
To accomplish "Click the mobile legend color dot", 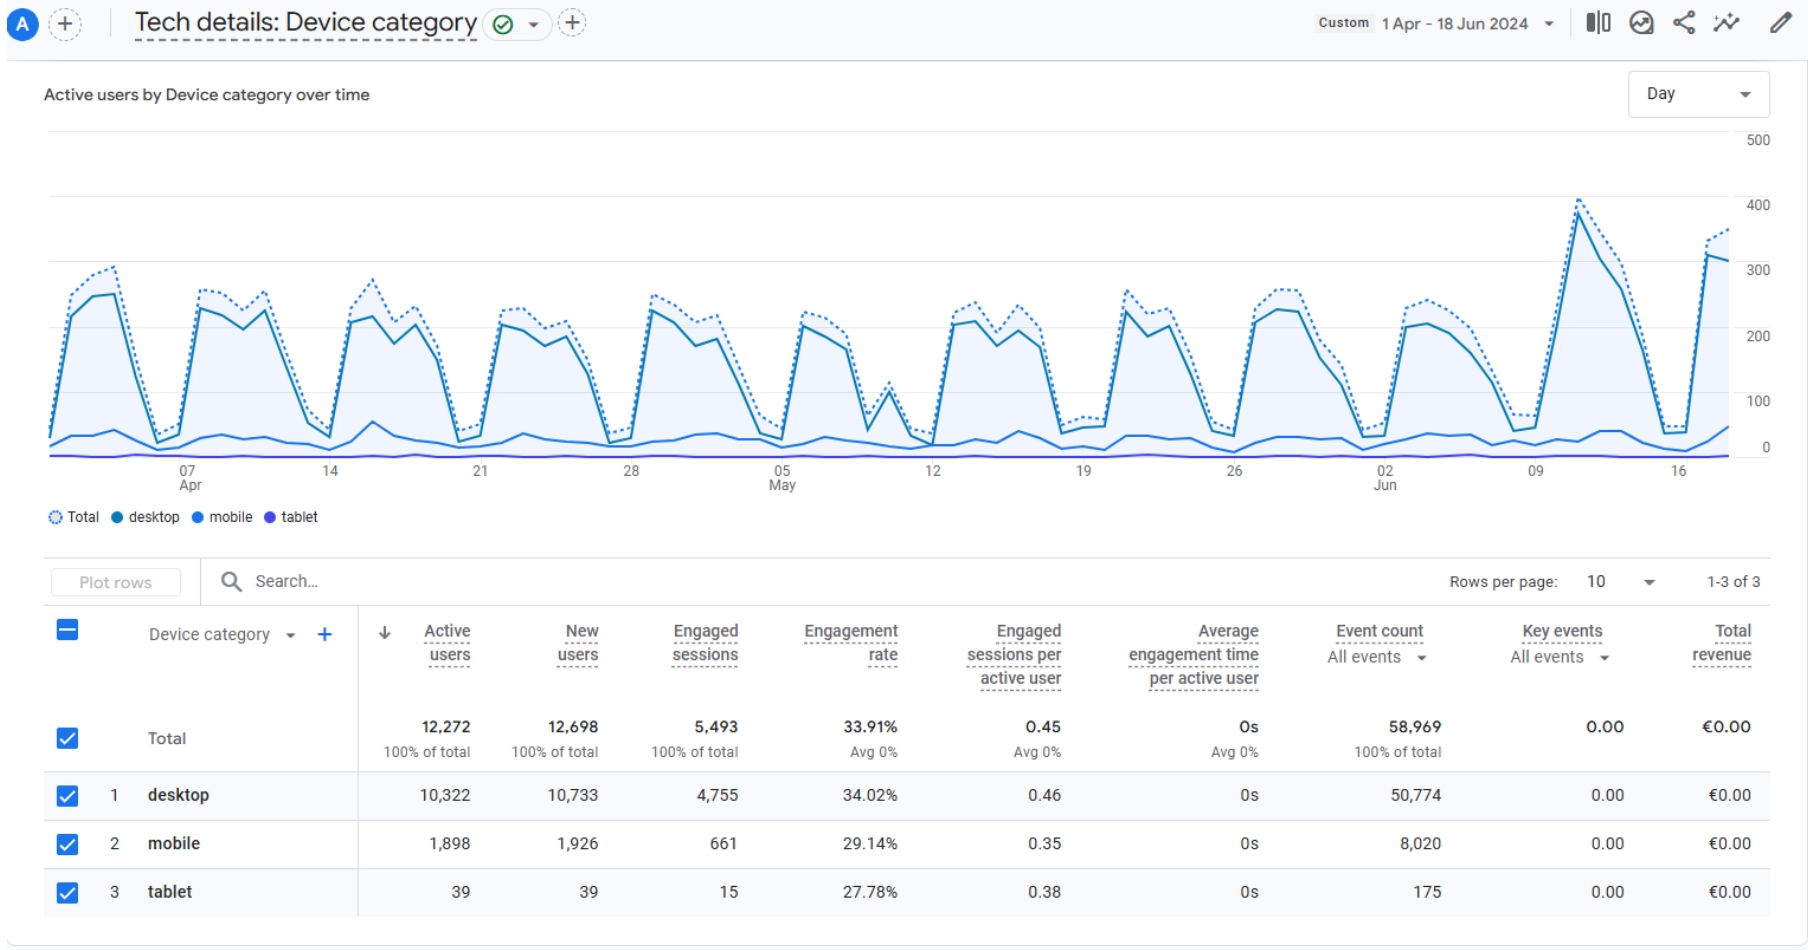I will click(198, 517).
